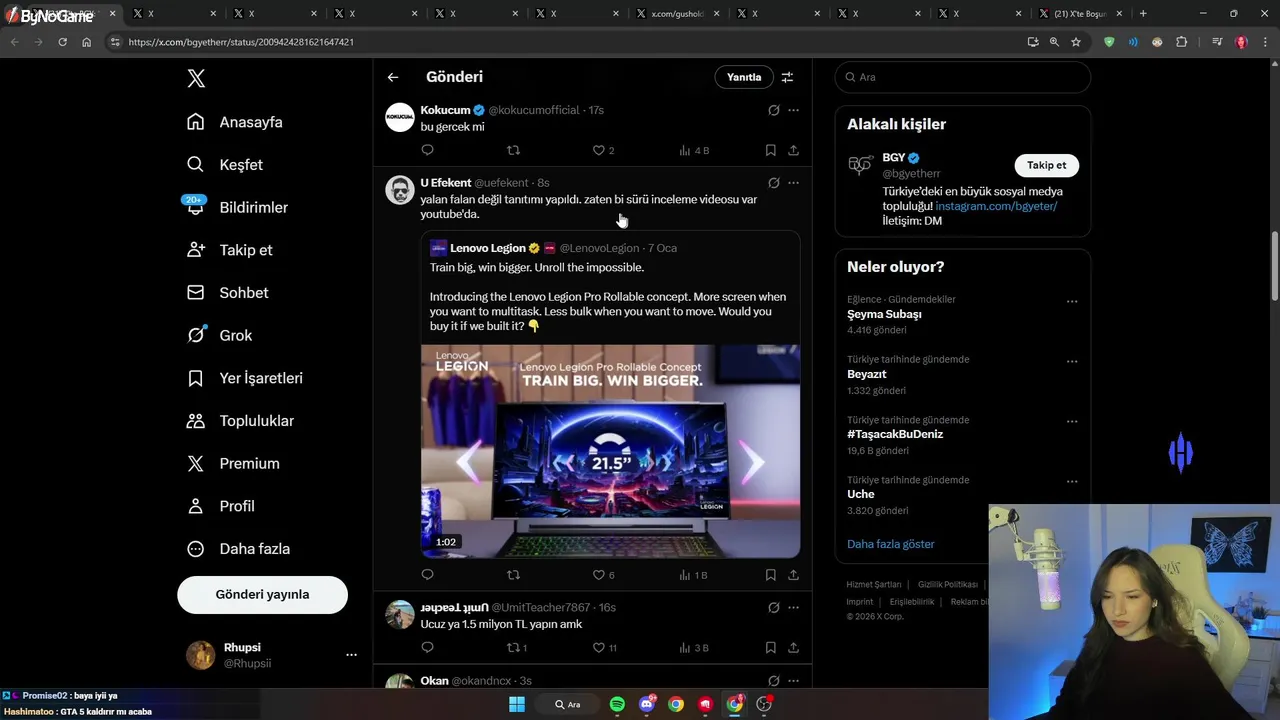Viewport: 1280px width, 720px height.
Task: Open Beyazıt trend options
Action: click(1072, 361)
